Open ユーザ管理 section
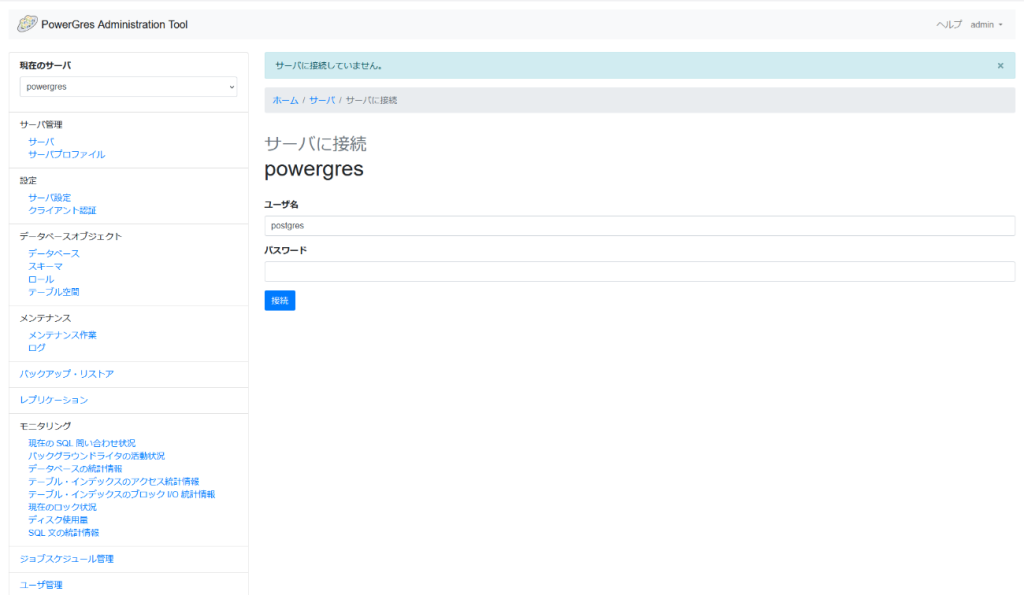The width and height of the screenshot is (1024, 595). coord(41,585)
